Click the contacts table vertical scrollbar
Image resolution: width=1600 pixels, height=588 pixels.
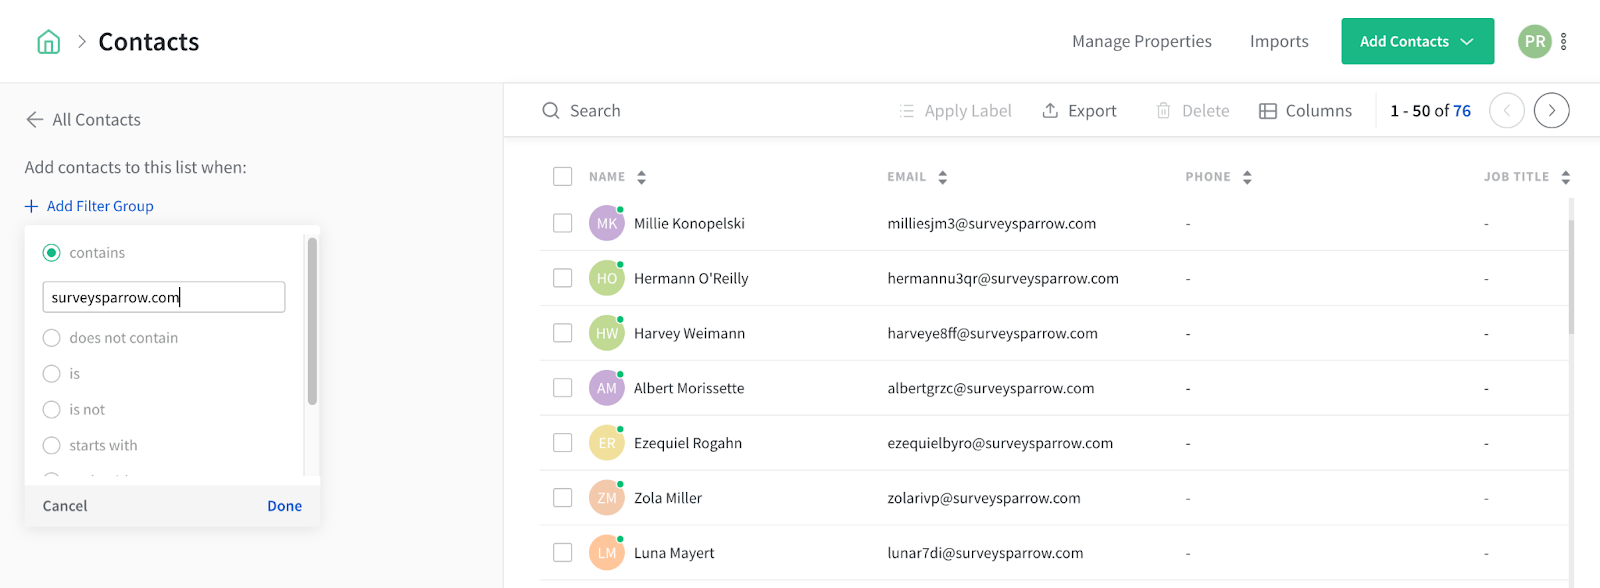point(1571,277)
